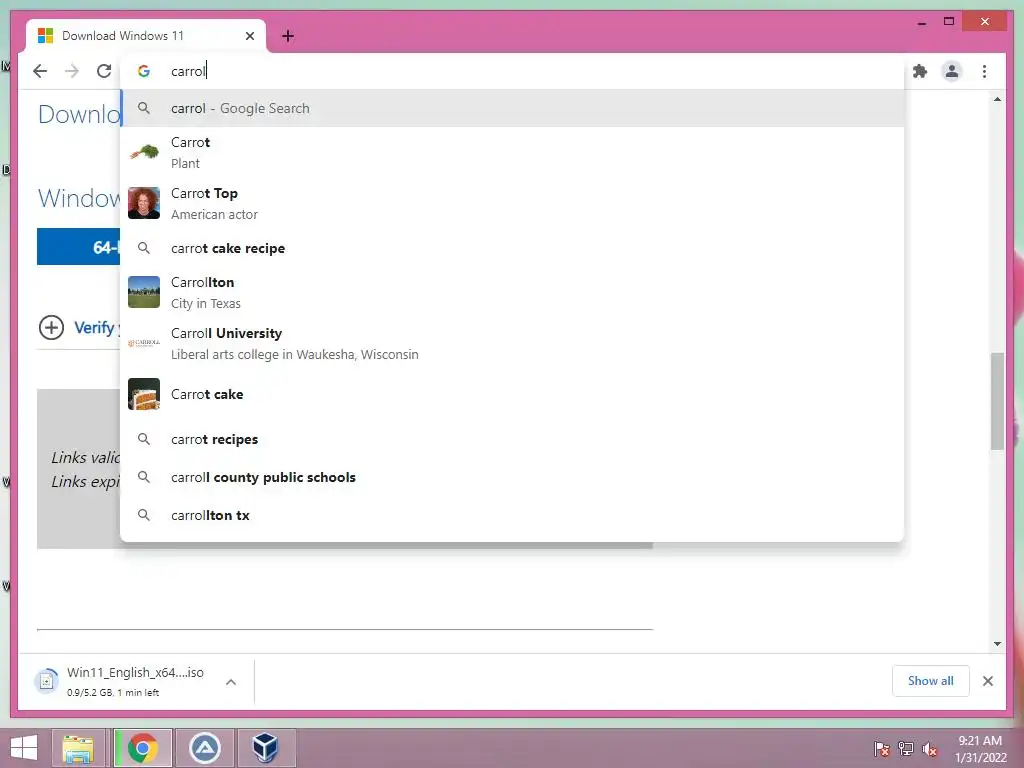The width and height of the screenshot is (1024, 768).
Task: Select 'carrot cake recipe' suggestion
Action: click(x=512, y=248)
